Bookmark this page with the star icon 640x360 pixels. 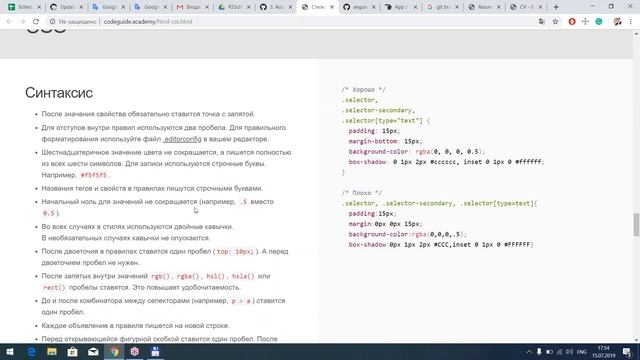click(x=555, y=22)
